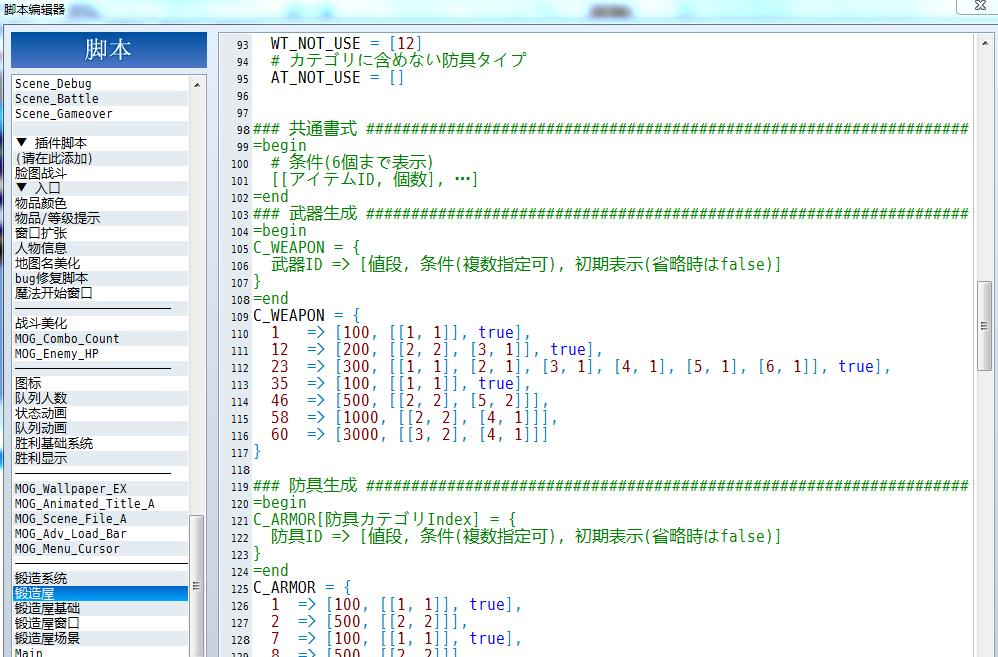Click code editor scroll up arrow

(x=984, y=43)
